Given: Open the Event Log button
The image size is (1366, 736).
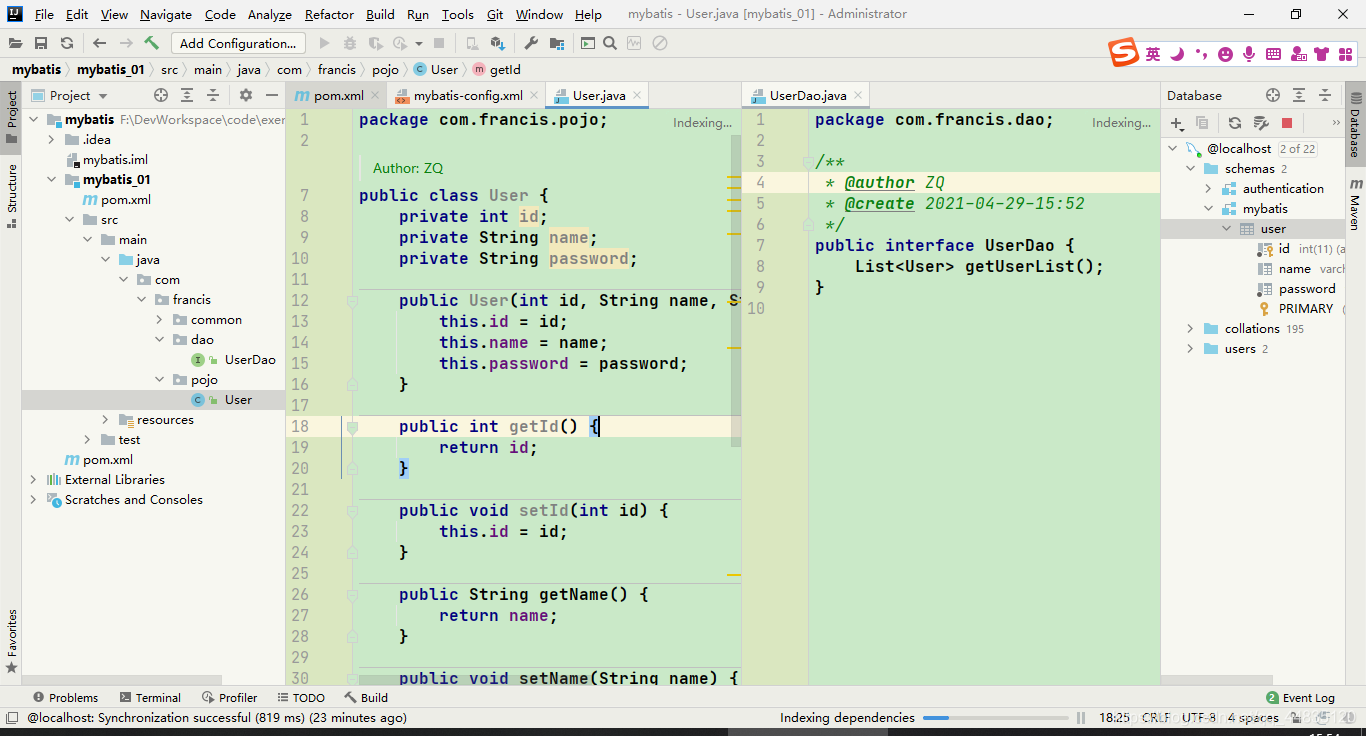Looking at the screenshot, I should coord(1300,698).
